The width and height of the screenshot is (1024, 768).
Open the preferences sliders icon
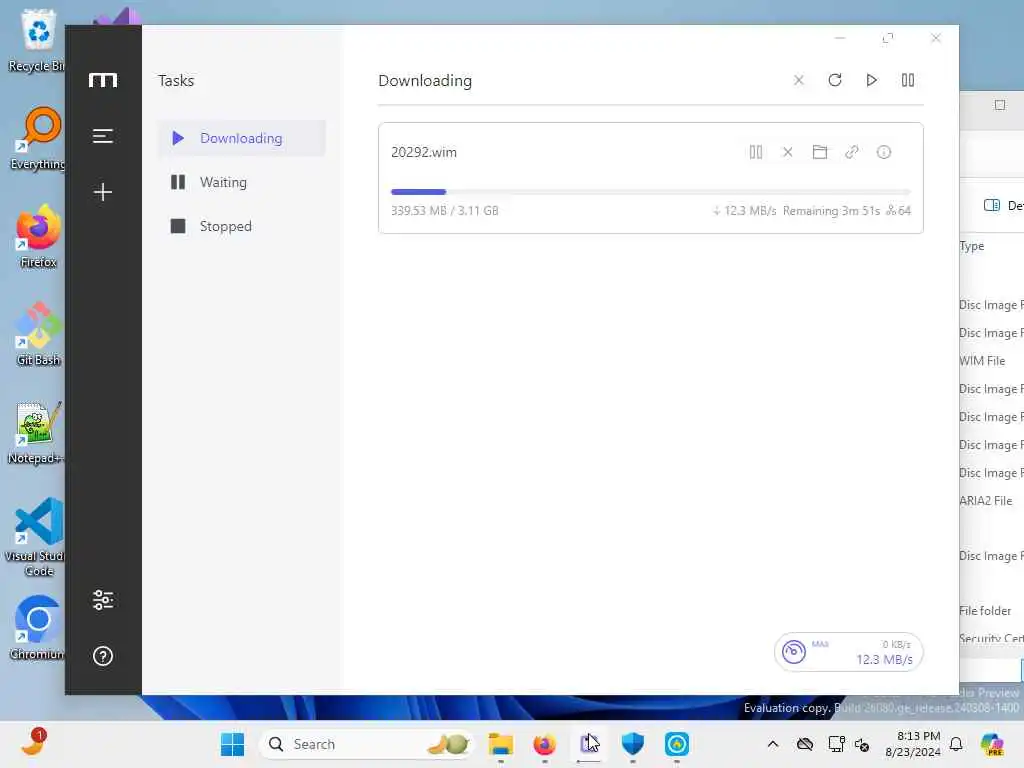point(103,600)
